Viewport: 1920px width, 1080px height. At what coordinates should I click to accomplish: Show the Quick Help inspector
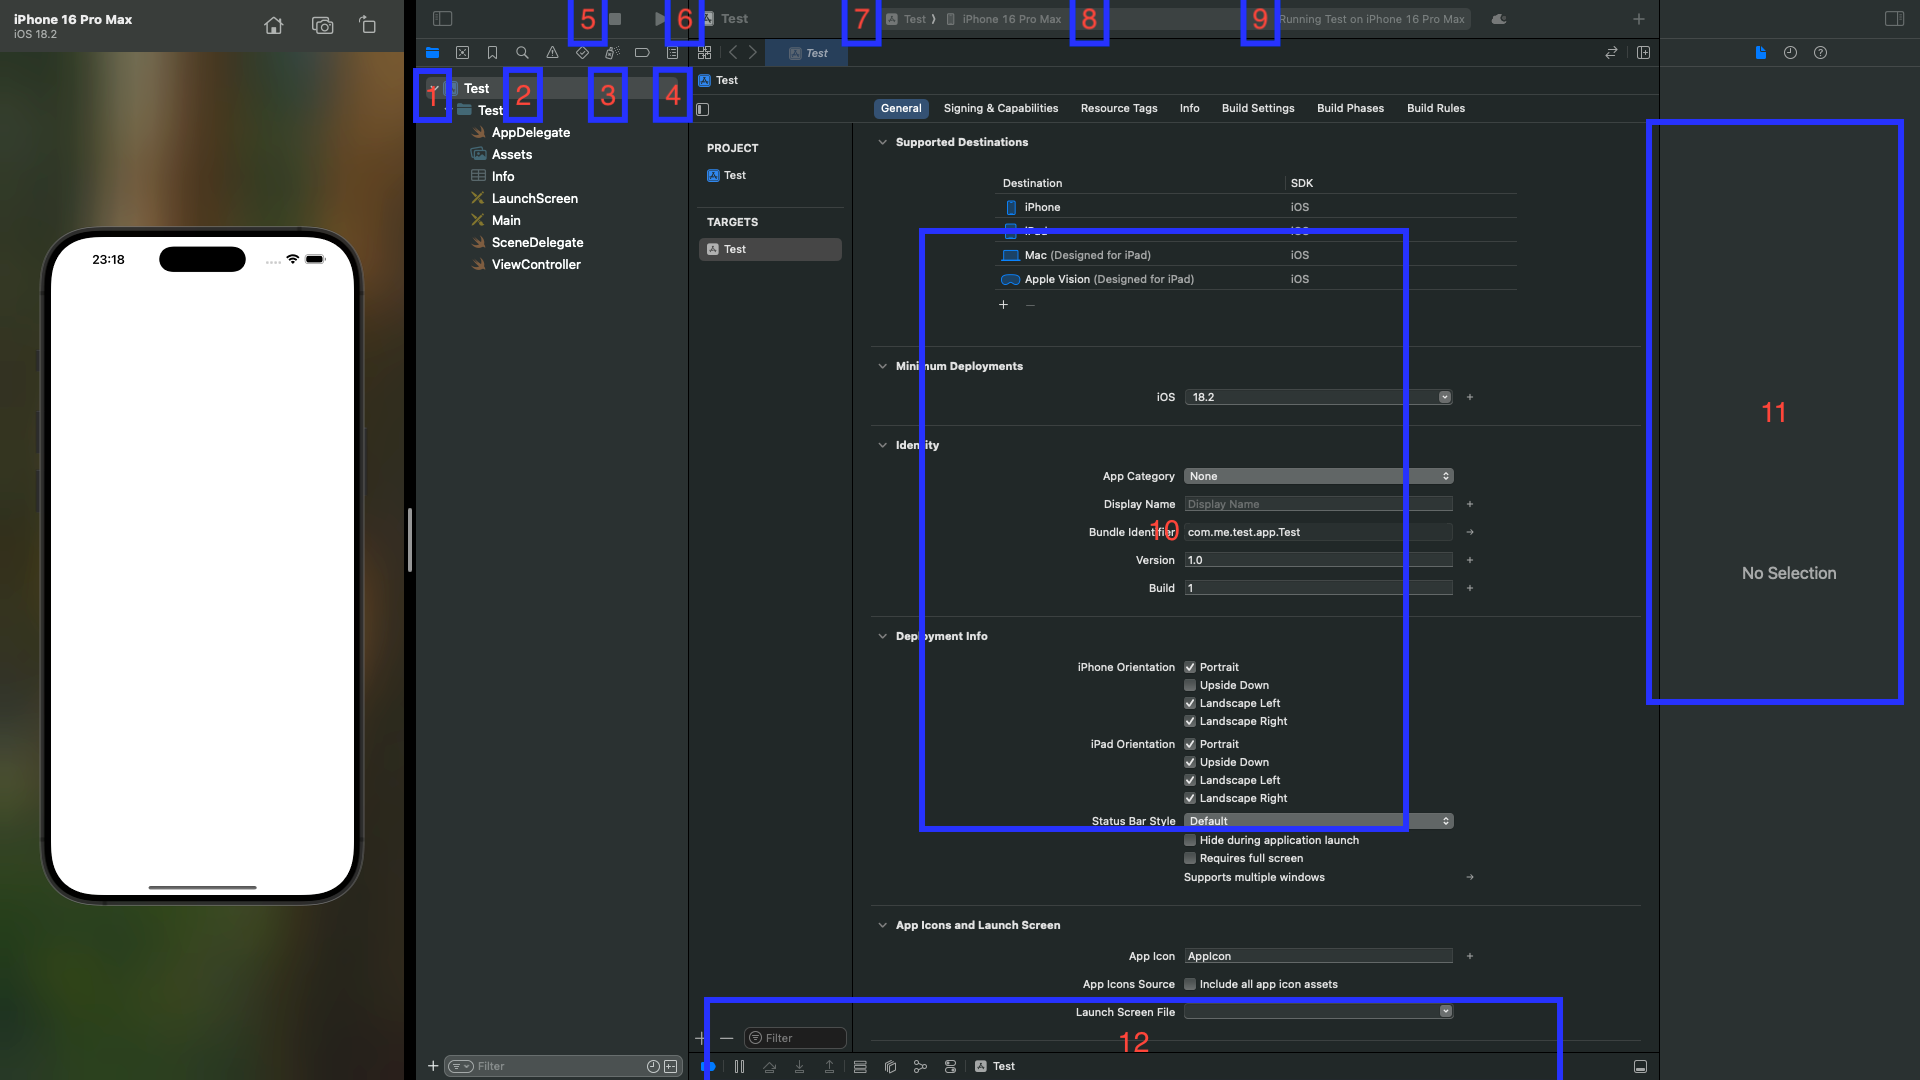[x=1820, y=52]
